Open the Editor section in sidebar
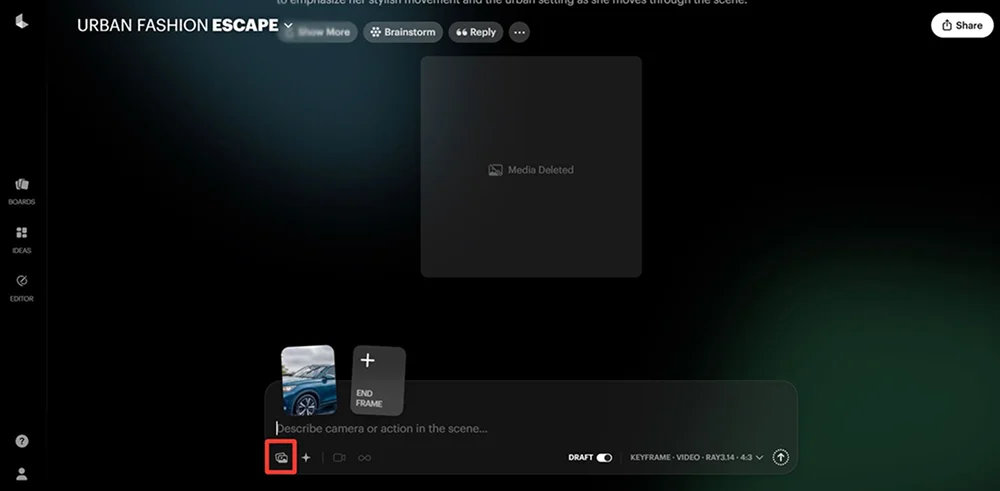1000x491 pixels. point(22,288)
